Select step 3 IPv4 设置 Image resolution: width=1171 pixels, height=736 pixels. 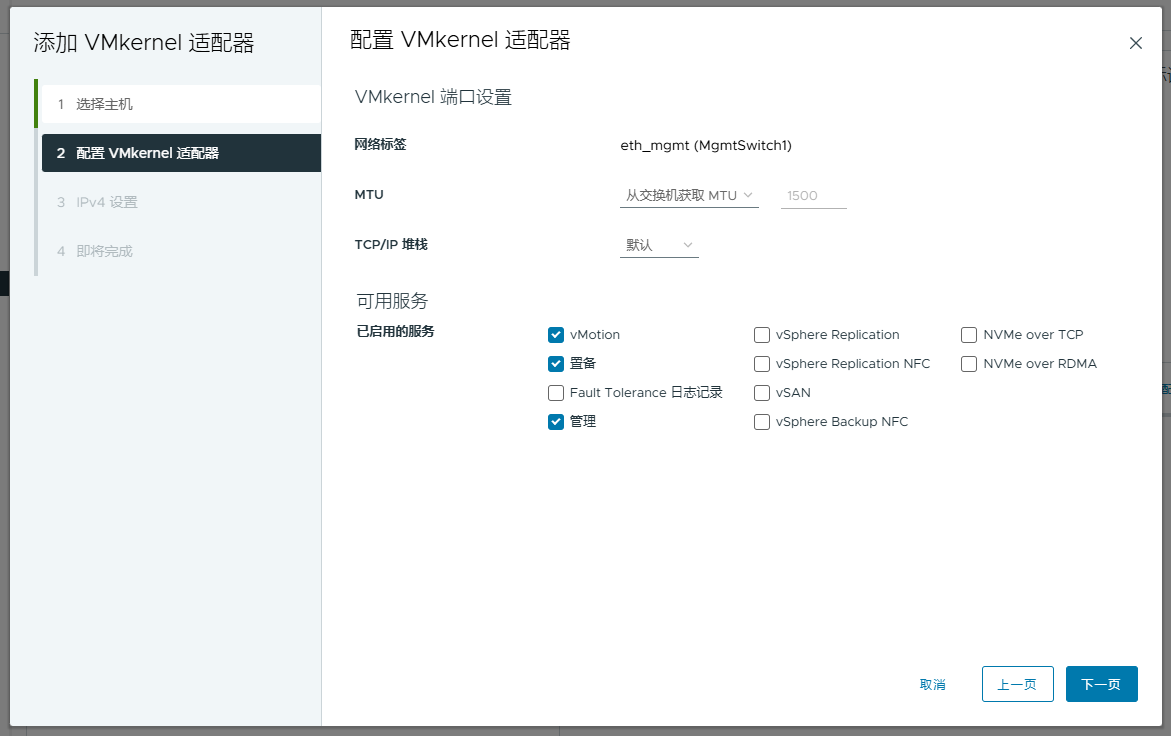pyautogui.click(x=179, y=202)
